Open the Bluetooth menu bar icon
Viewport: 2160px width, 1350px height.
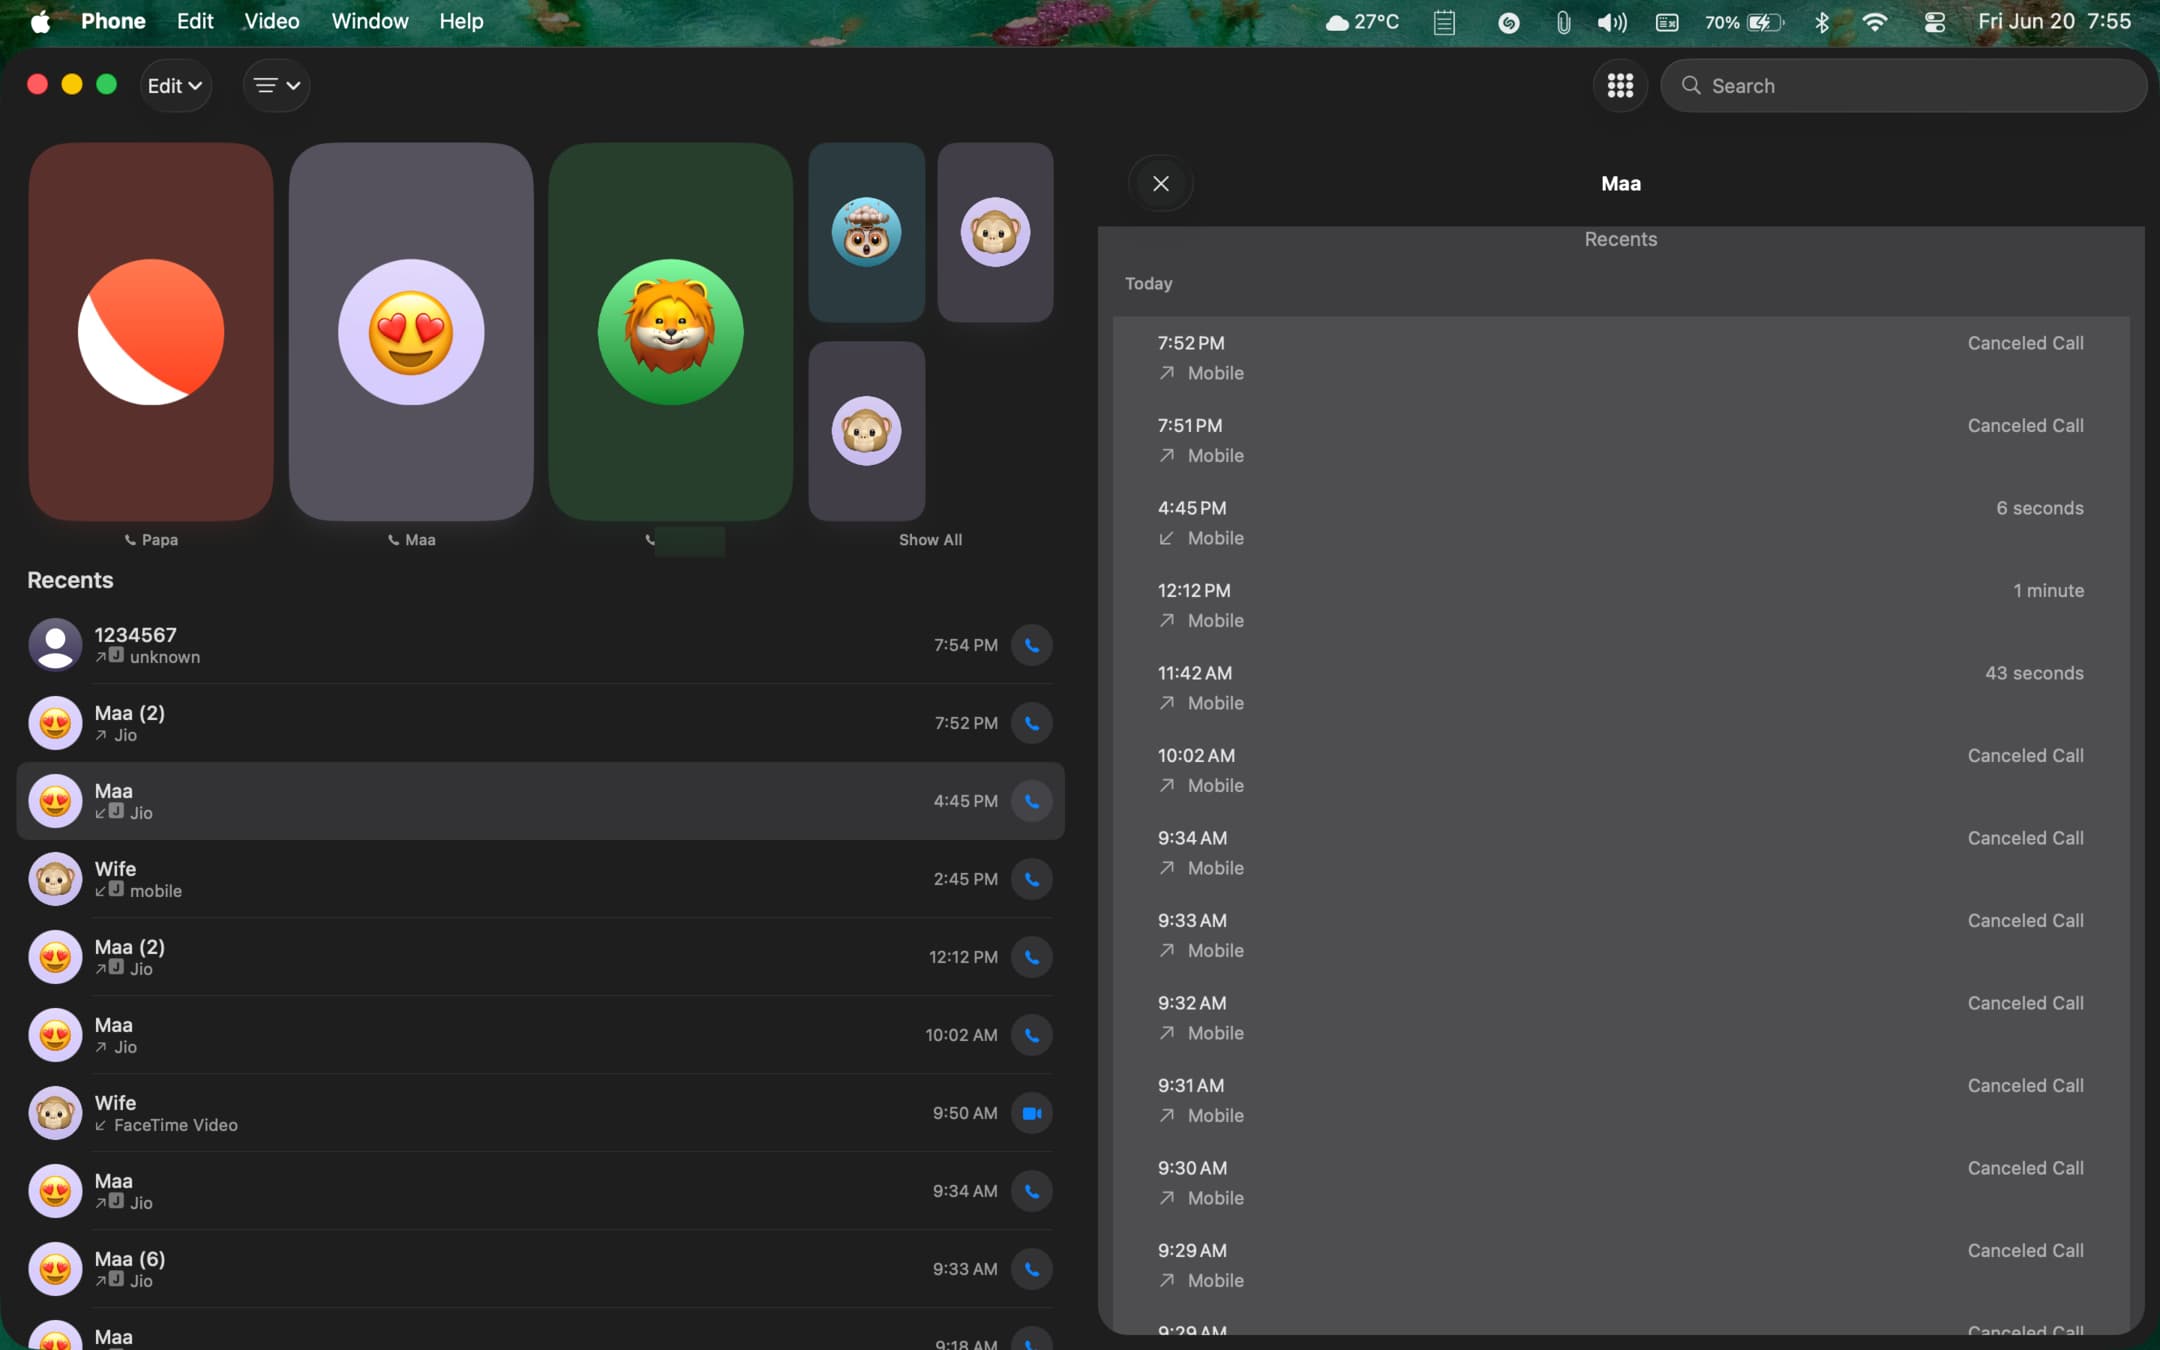pyautogui.click(x=1822, y=21)
